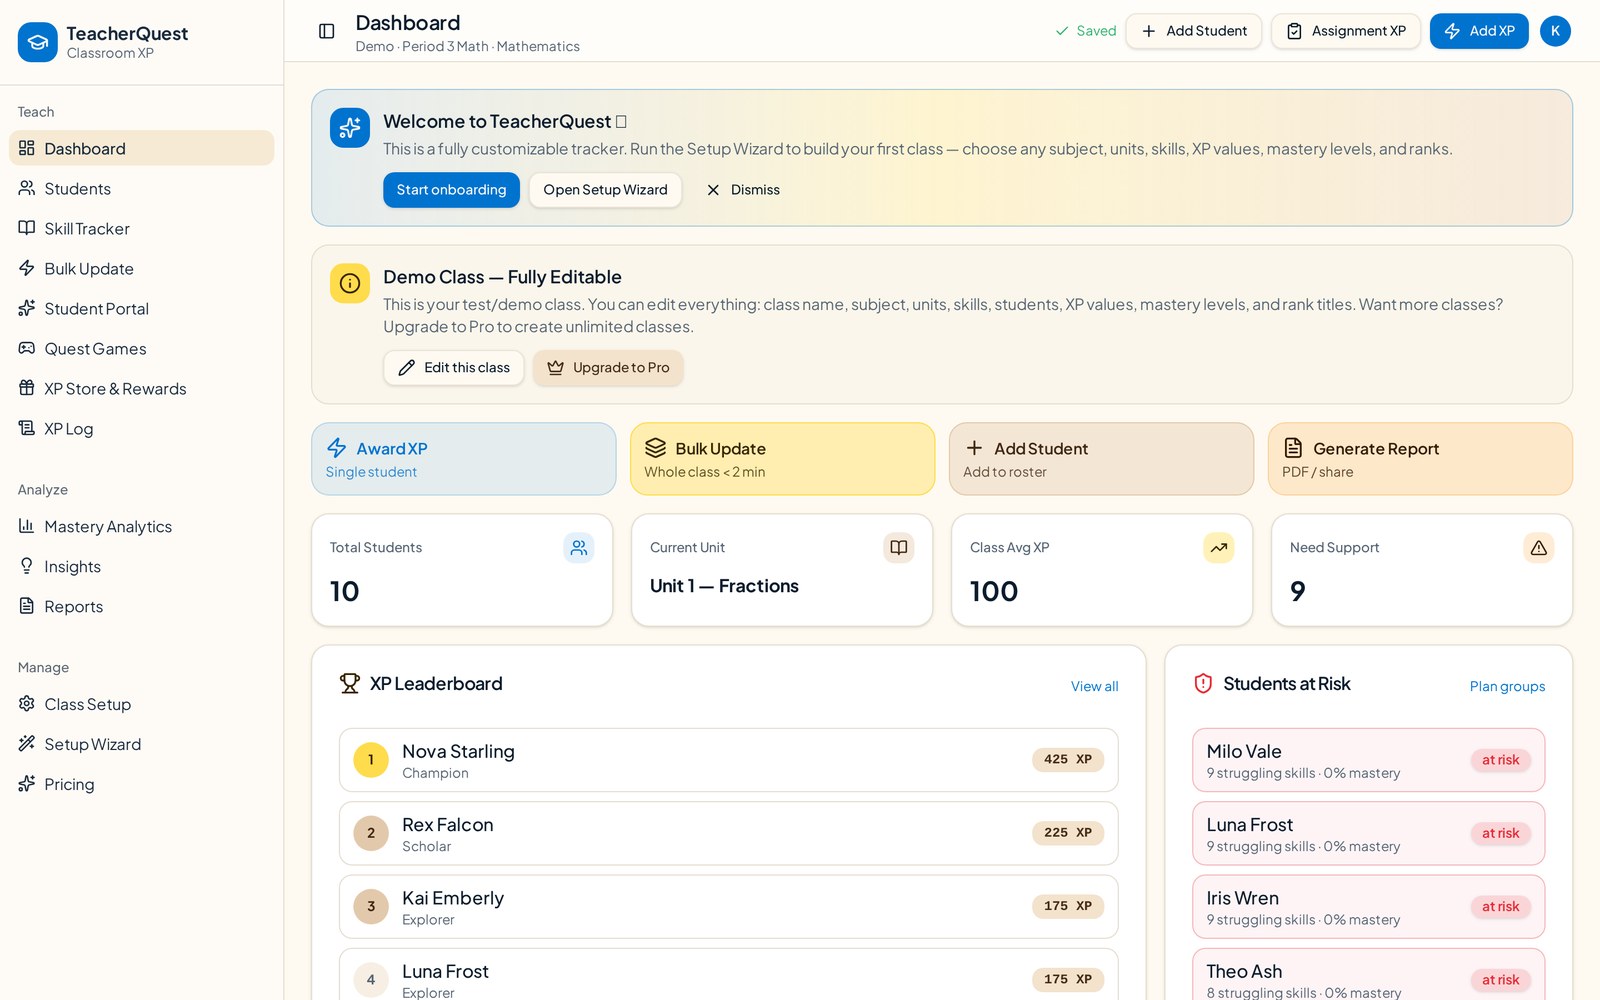Click Add Student in top bar
The image size is (1600, 1000).
pyautogui.click(x=1194, y=31)
